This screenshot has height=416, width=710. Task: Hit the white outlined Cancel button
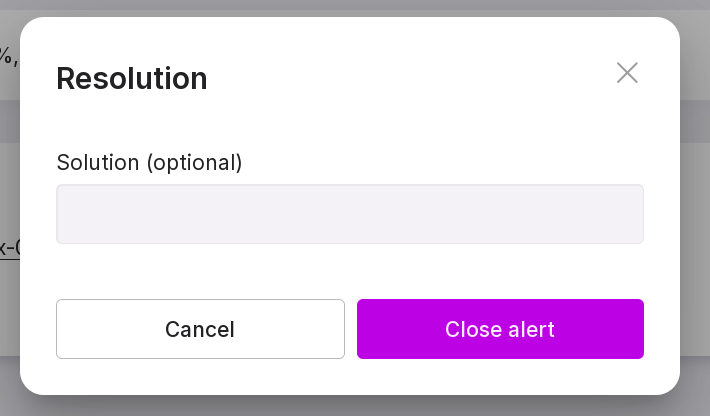coord(200,329)
